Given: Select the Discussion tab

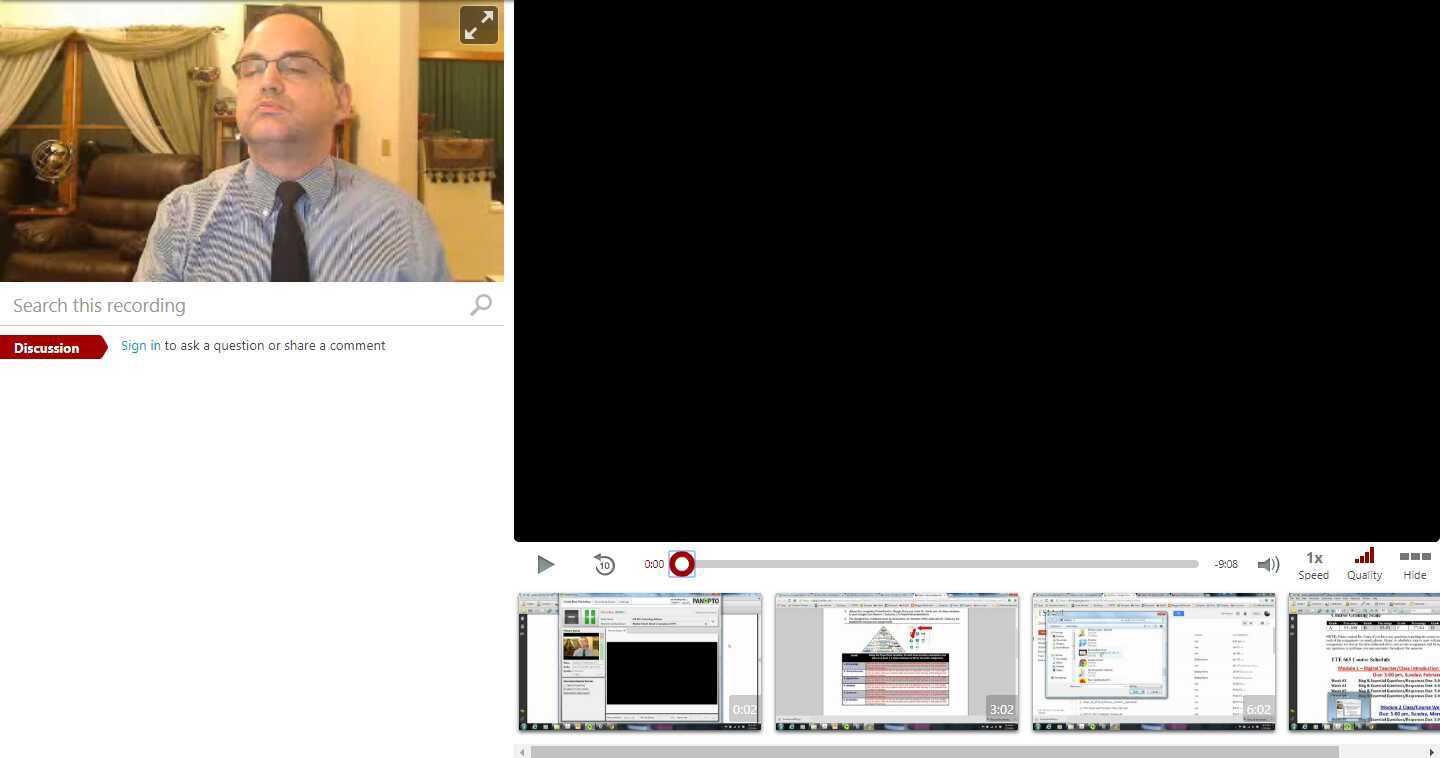Looking at the screenshot, I should click(46, 348).
